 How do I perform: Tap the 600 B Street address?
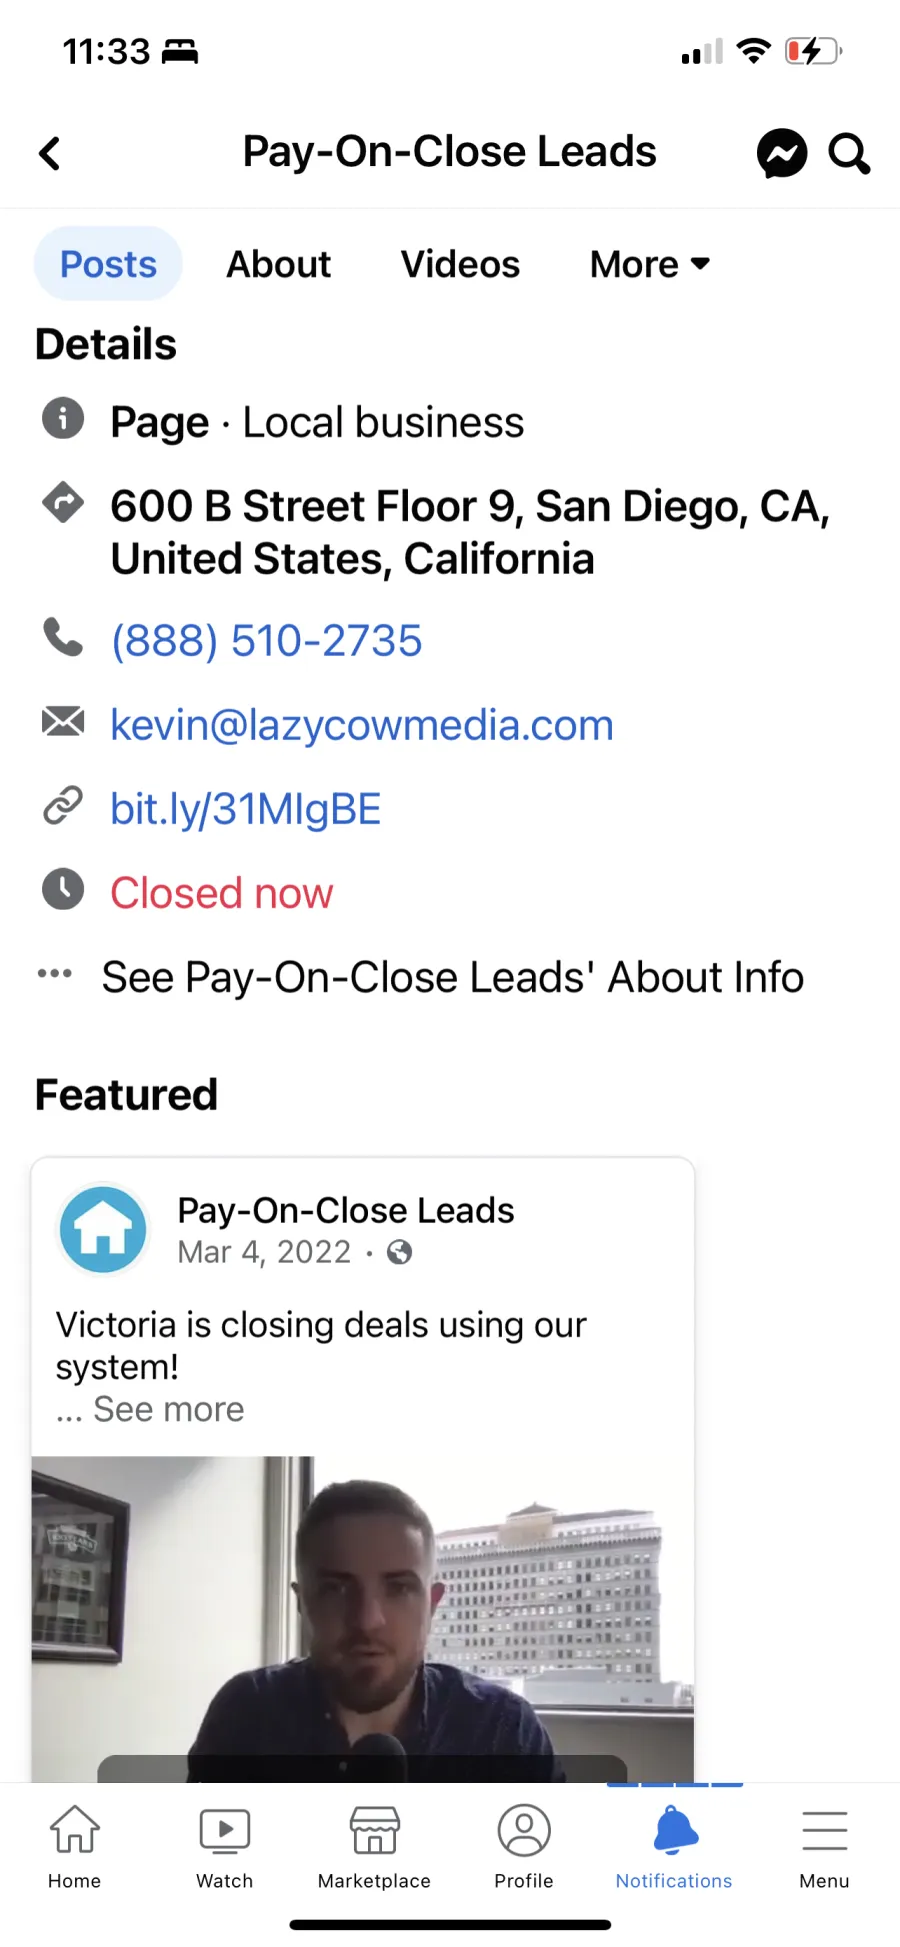click(470, 532)
